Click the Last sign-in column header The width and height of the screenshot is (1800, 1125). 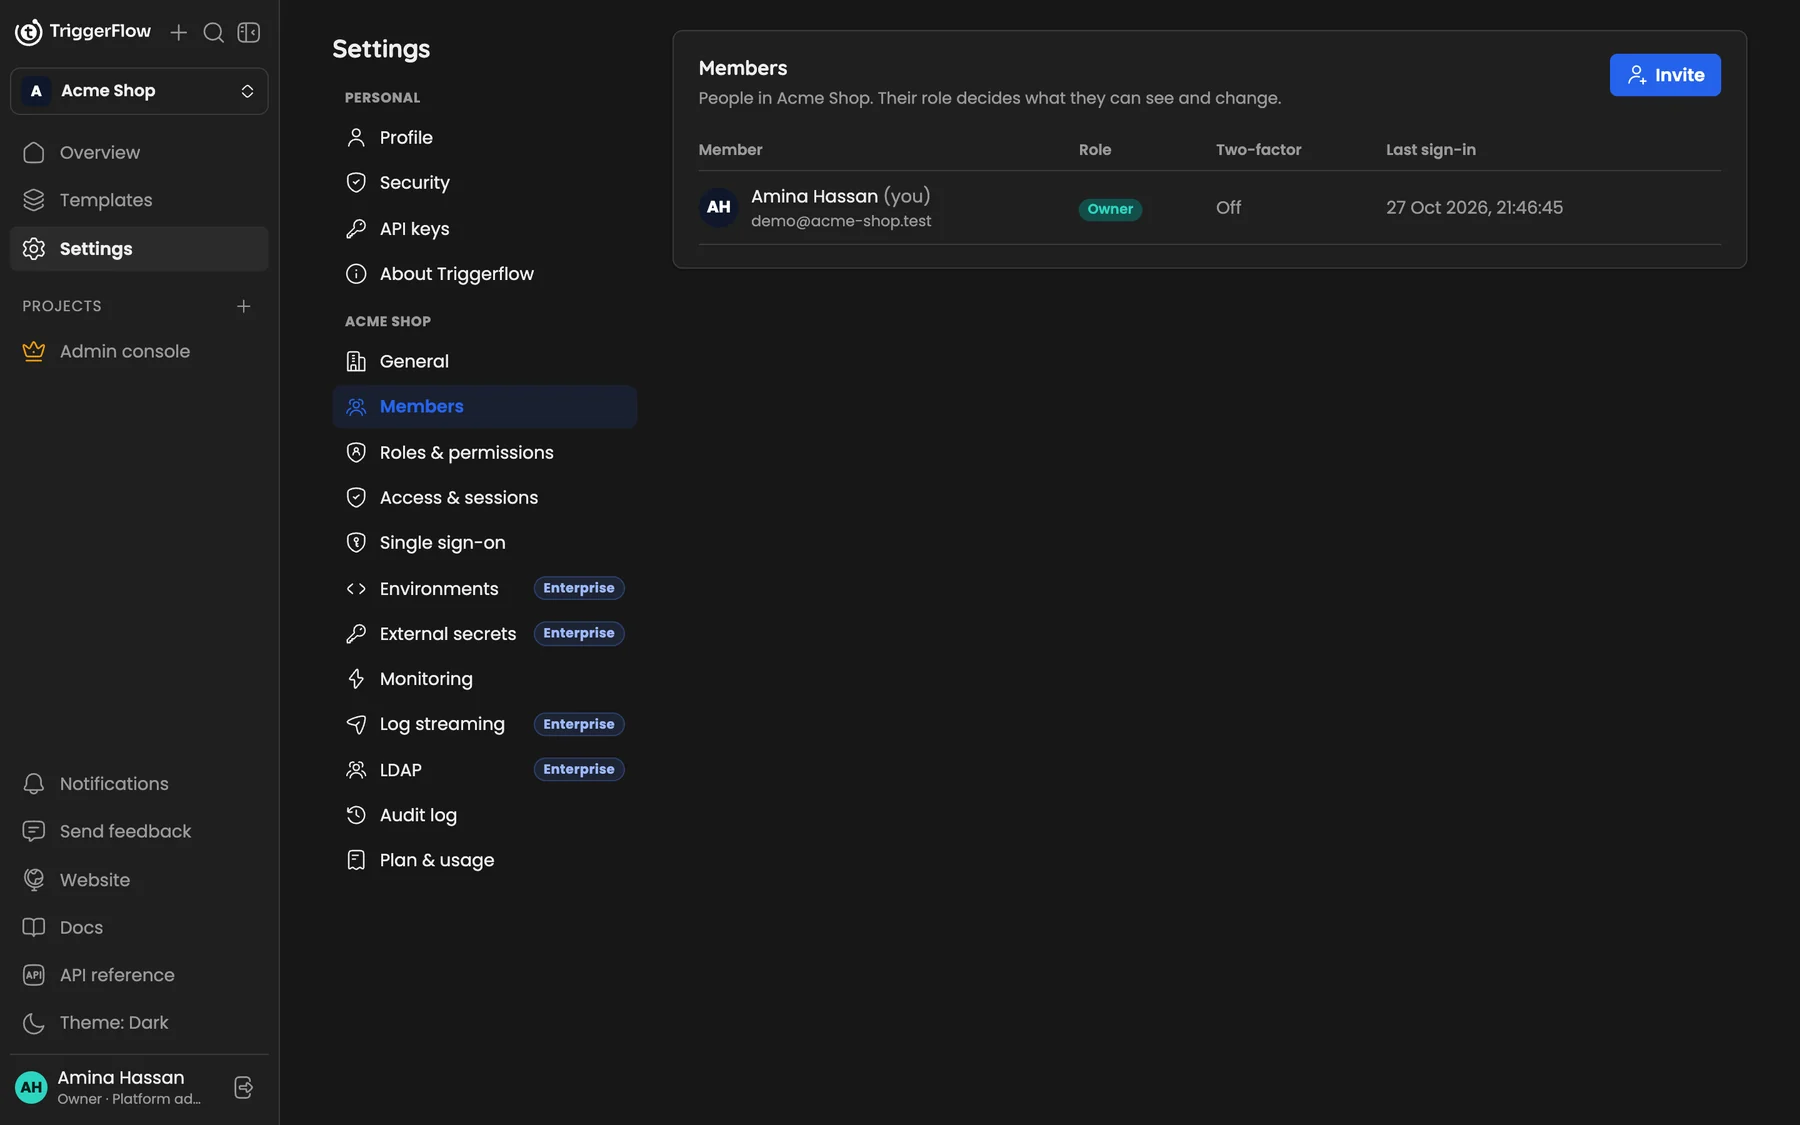1431,150
